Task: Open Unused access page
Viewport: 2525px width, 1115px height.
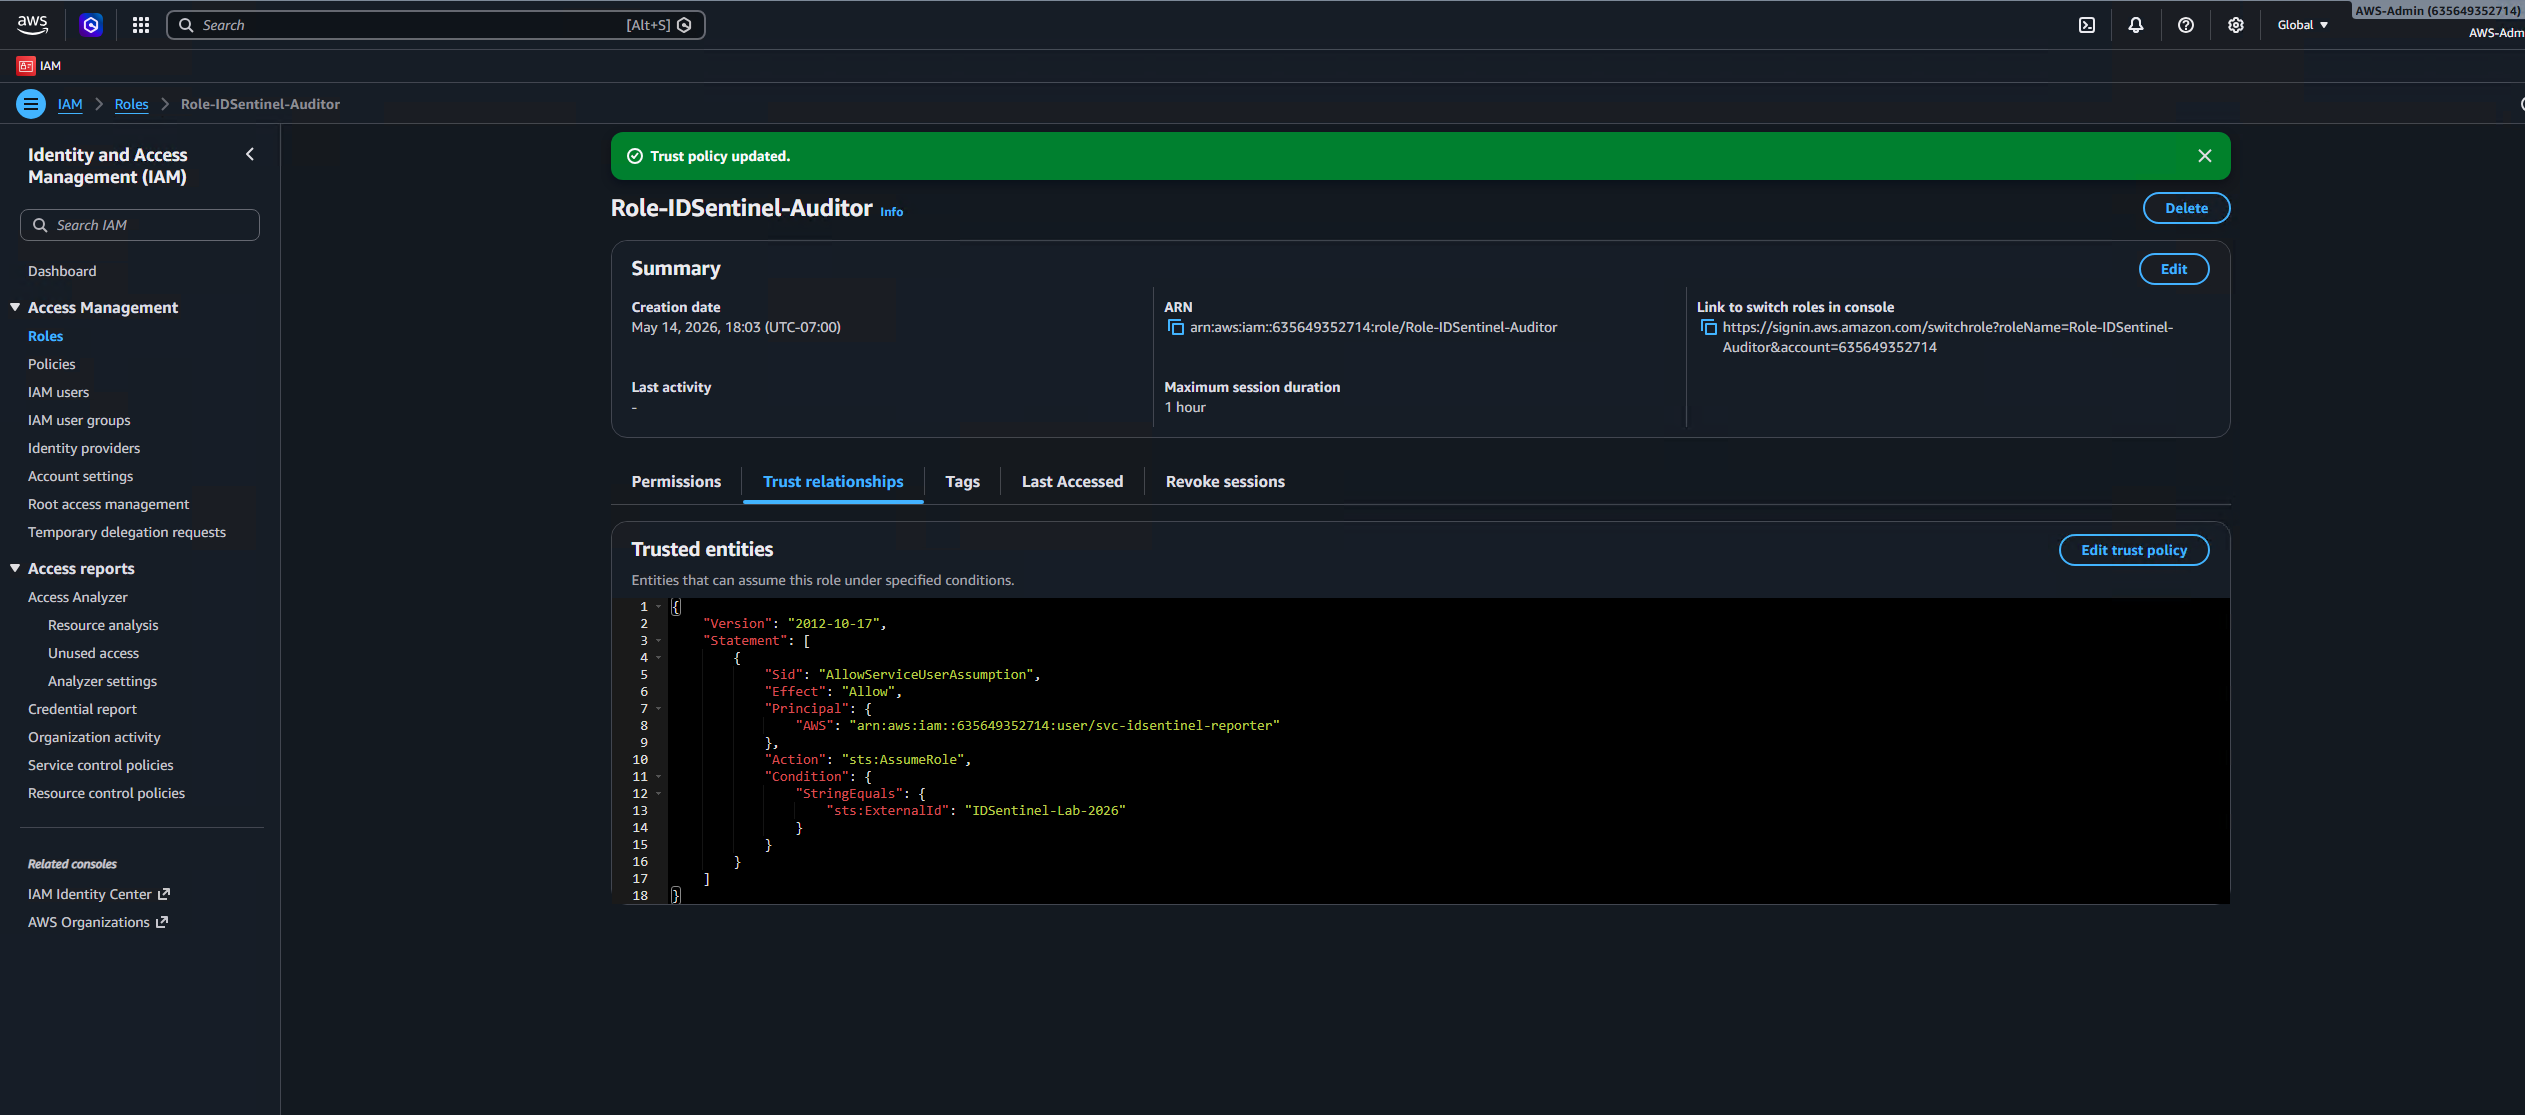Action: (x=93, y=653)
